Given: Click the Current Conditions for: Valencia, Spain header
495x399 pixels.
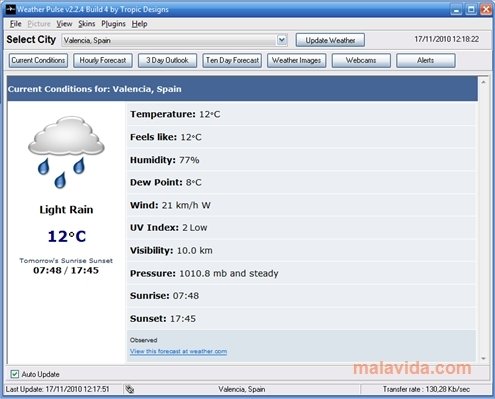Looking at the screenshot, I should click(x=242, y=89).
